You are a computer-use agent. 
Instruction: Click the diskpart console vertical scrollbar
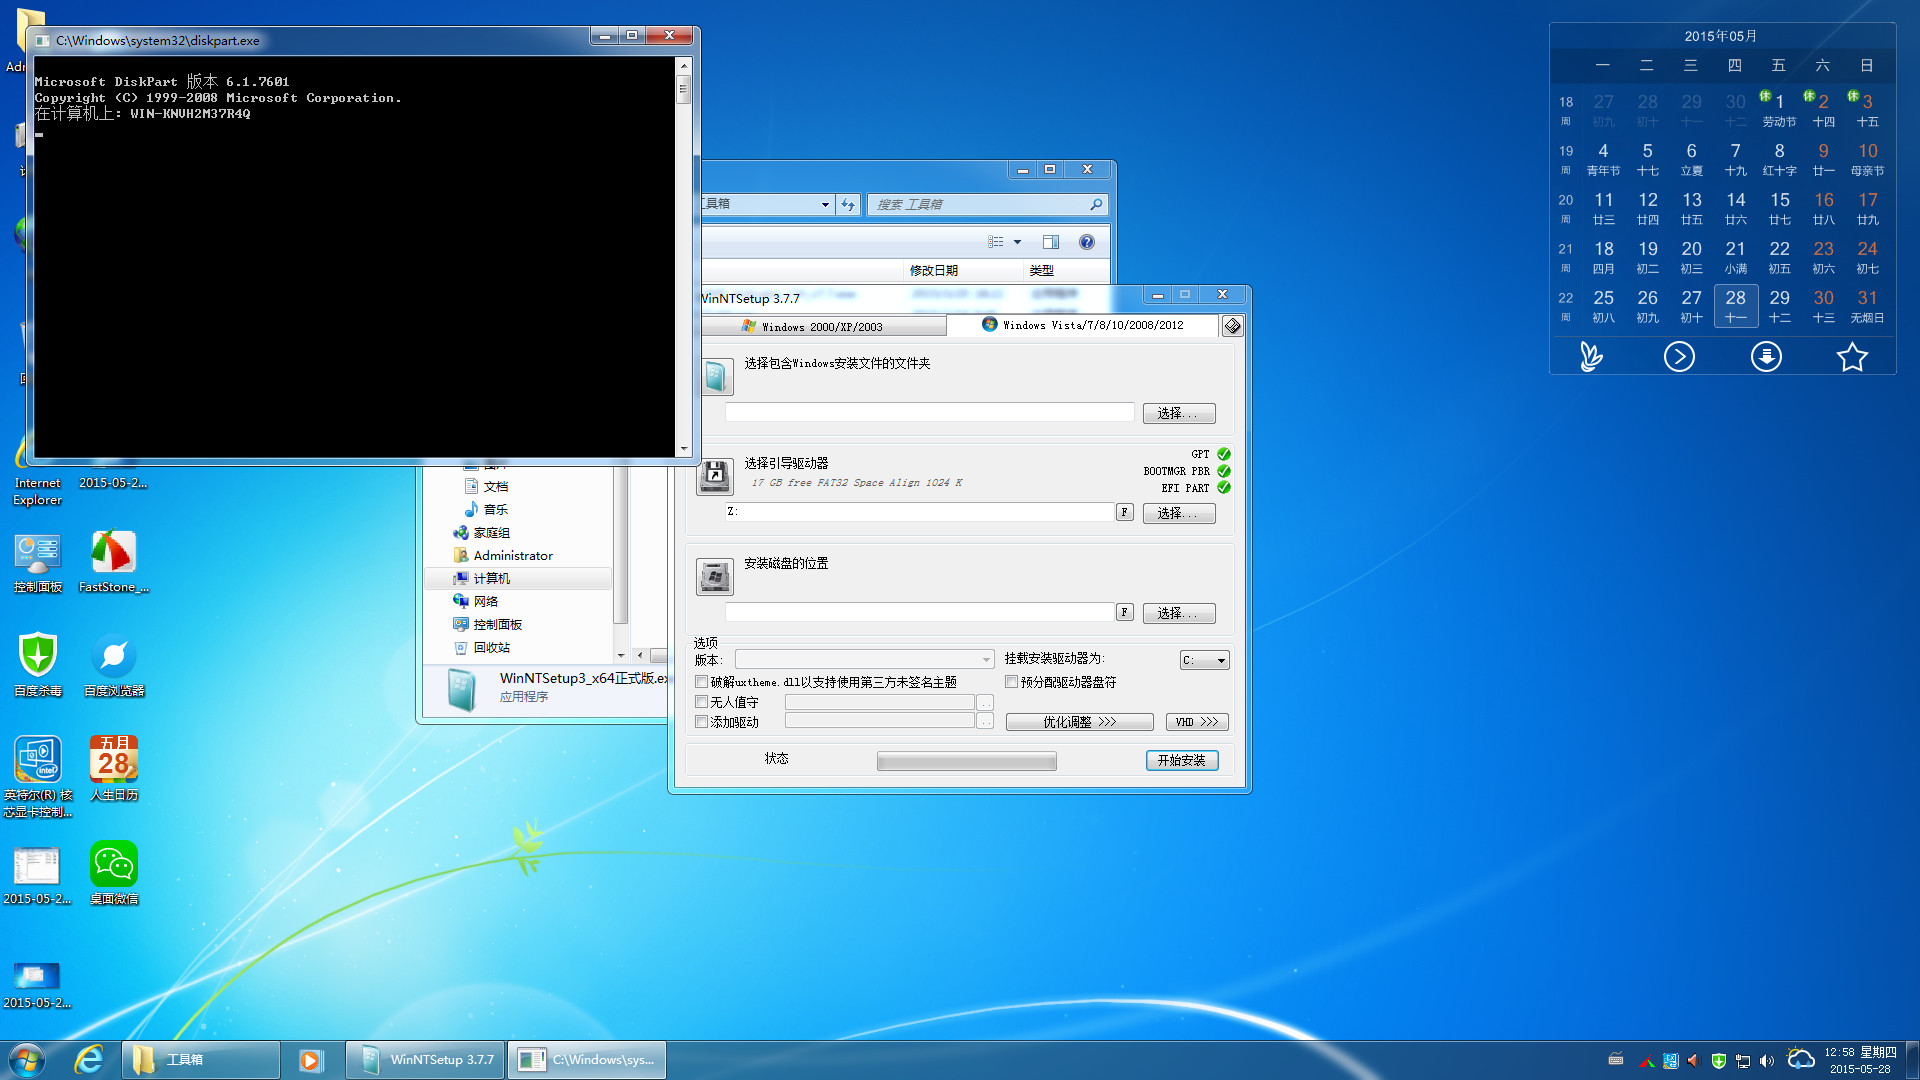click(684, 257)
